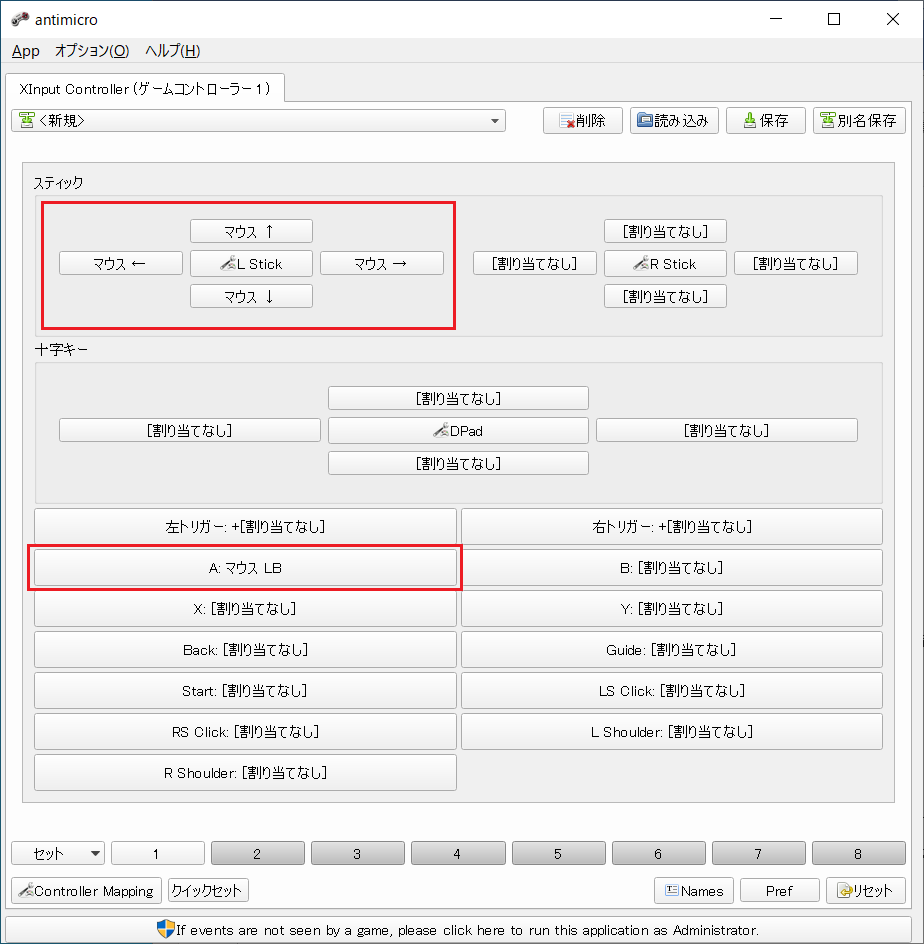Click the run as Administrator notice
This screenshot has width=924, height=944.
coord(458,930)
